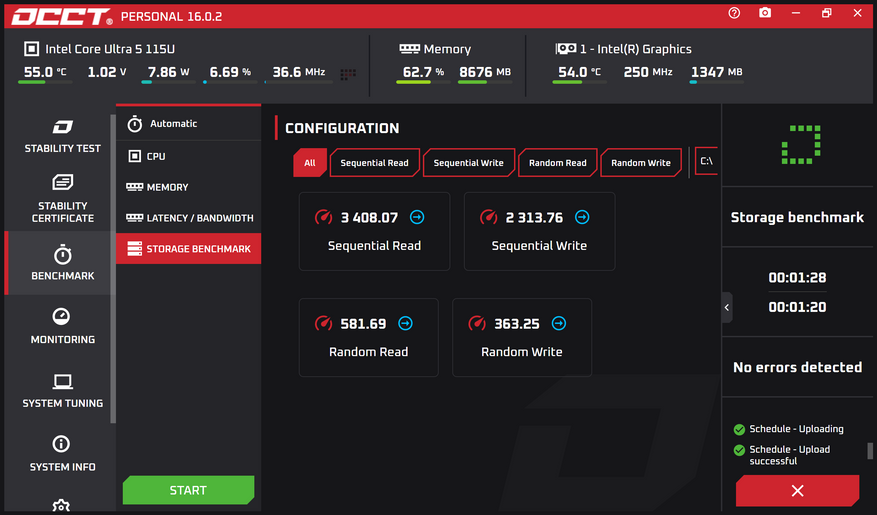Click the 1347 MB GPU memory reading
Viewport: 877px width, 515px height.
[x=716, y=72]
